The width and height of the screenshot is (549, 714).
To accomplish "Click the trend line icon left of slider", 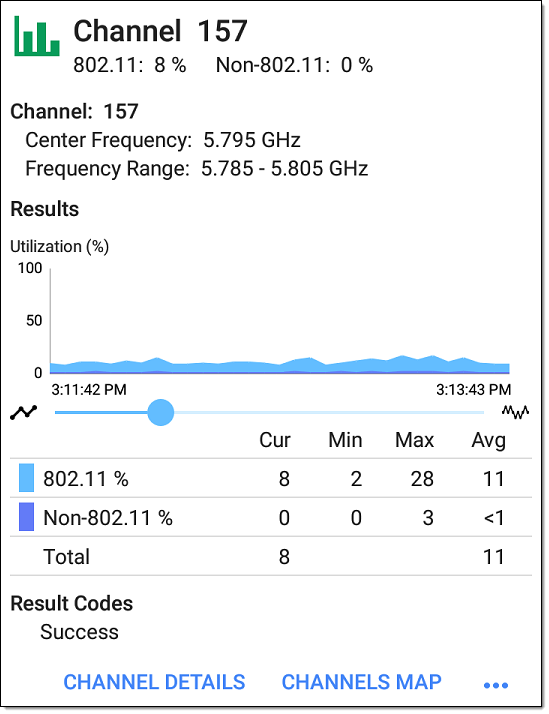I will 24,412.
